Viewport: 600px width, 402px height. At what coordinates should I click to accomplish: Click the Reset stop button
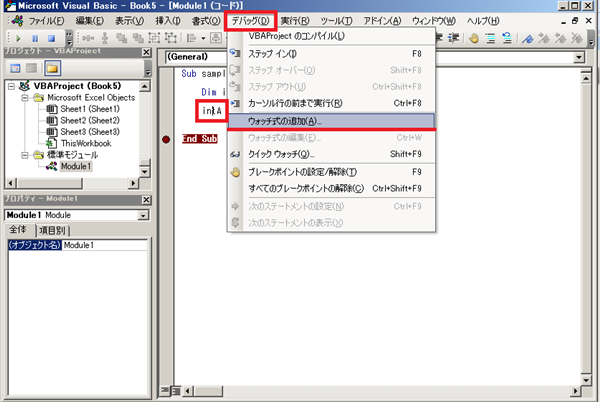[51, 38]
